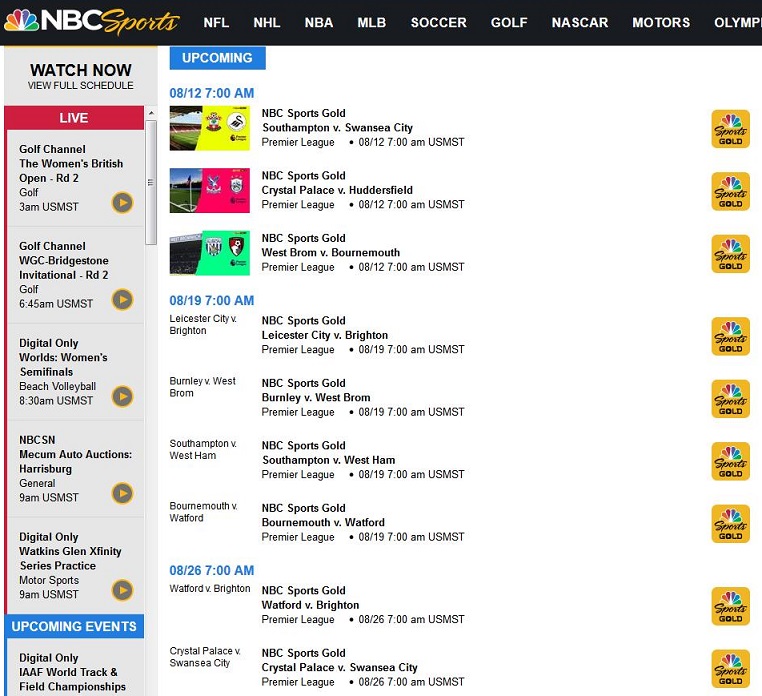The width and height of the screenshot is (762, 696).
Task: Open Crystal Palace v. Huddersfield match title
Action: [x=337, y=190]
